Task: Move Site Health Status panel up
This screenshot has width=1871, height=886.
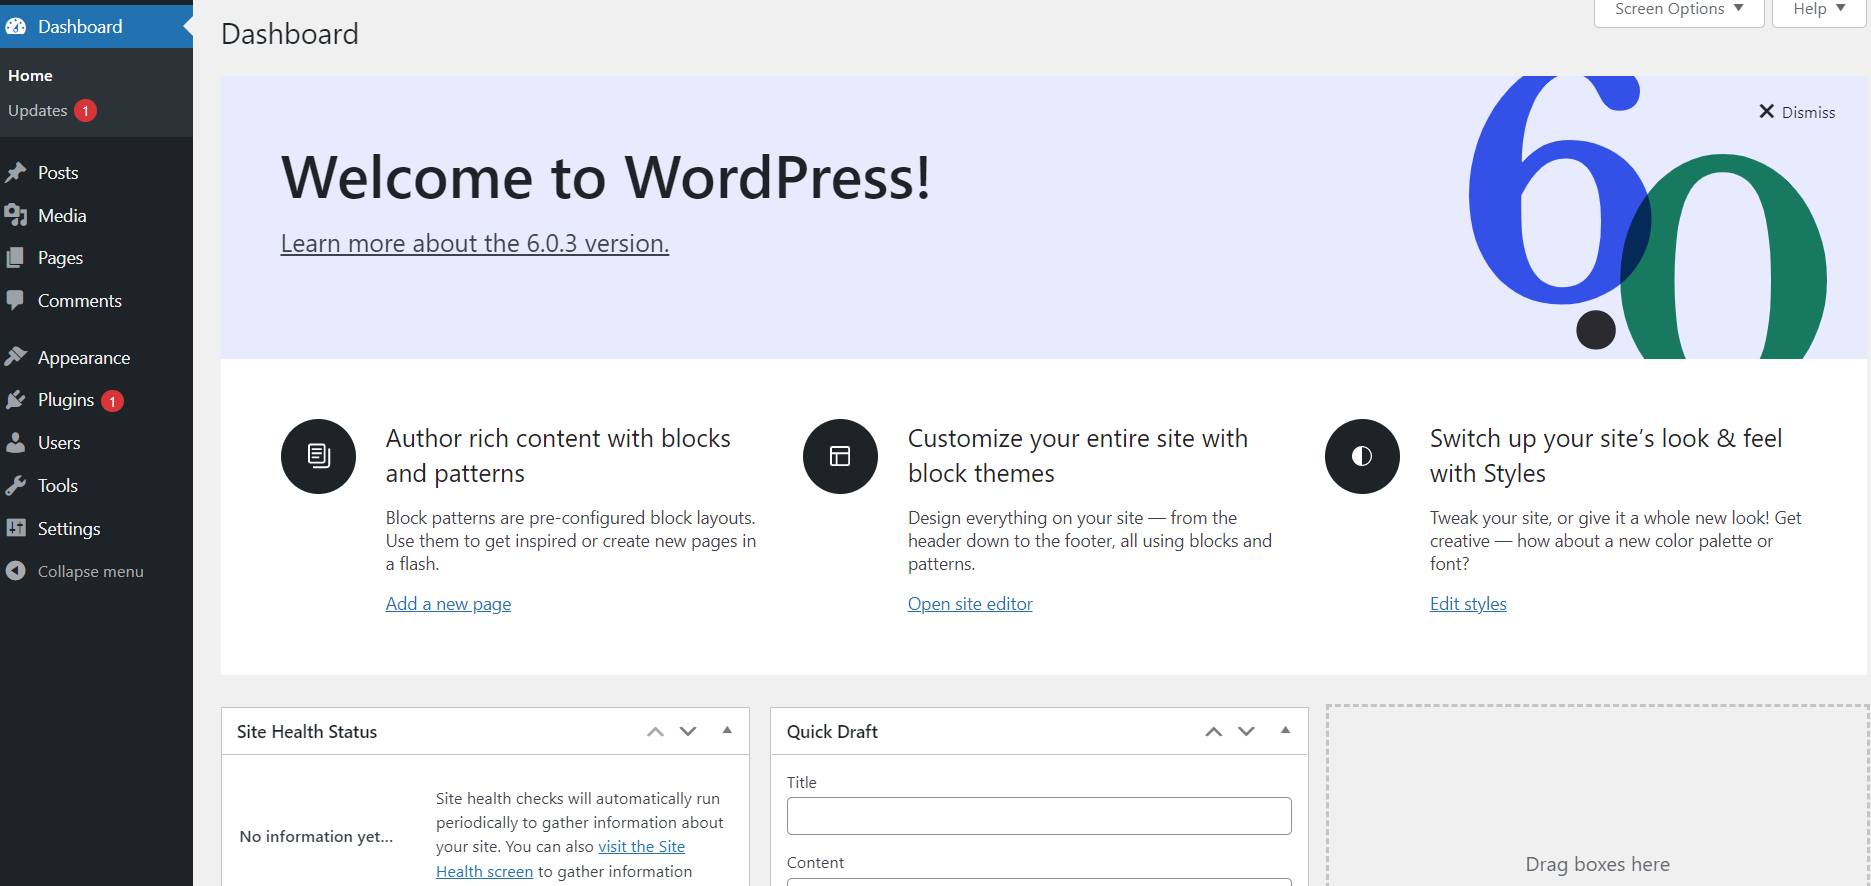Action: point(655,732)
